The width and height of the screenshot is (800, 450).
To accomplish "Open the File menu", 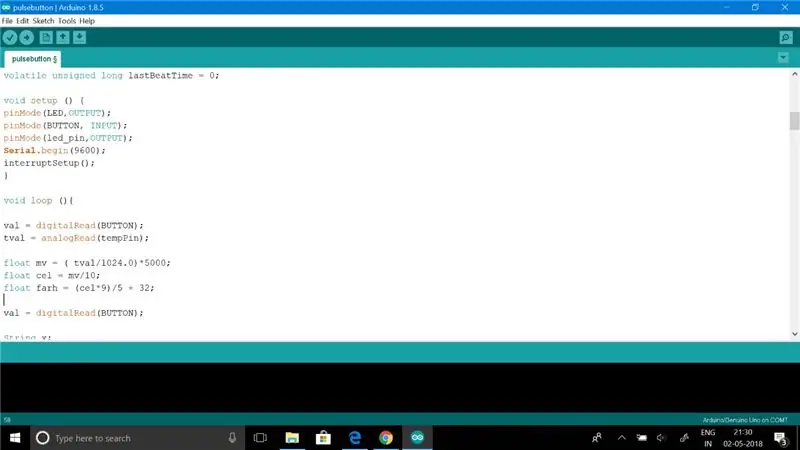I will (x=7, y=21).
